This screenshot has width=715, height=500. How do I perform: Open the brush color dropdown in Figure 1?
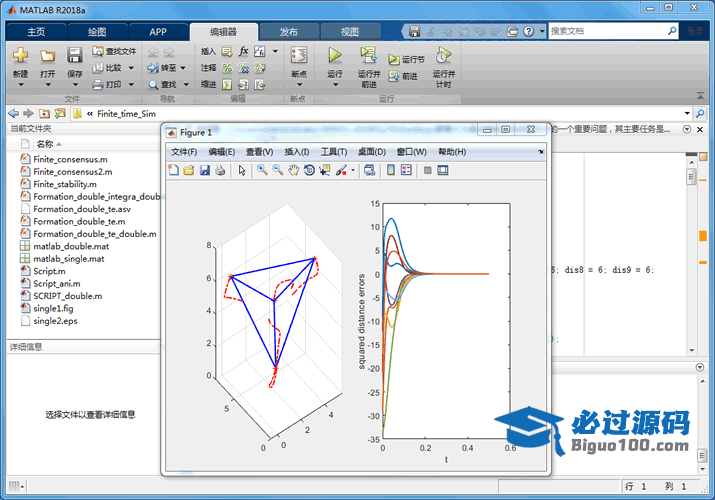(x=353, y=170)
